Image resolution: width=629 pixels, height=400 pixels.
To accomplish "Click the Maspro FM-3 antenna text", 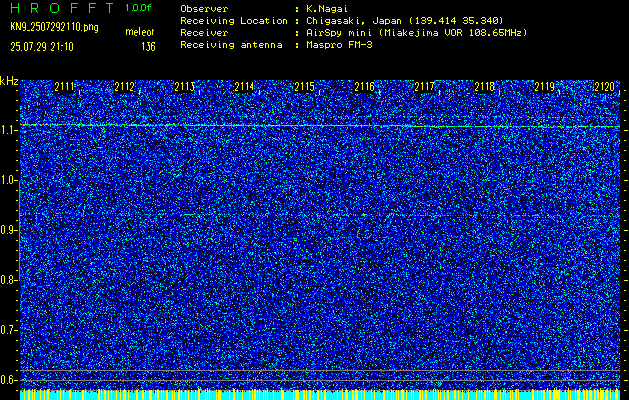I will (x=339, y=45).
